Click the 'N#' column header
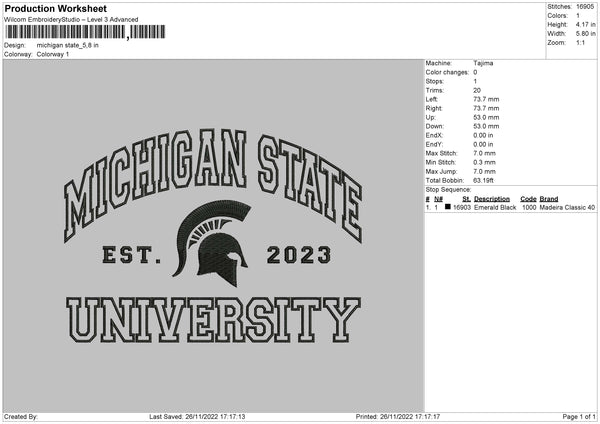600x424 pixels. tap(439, 199)
